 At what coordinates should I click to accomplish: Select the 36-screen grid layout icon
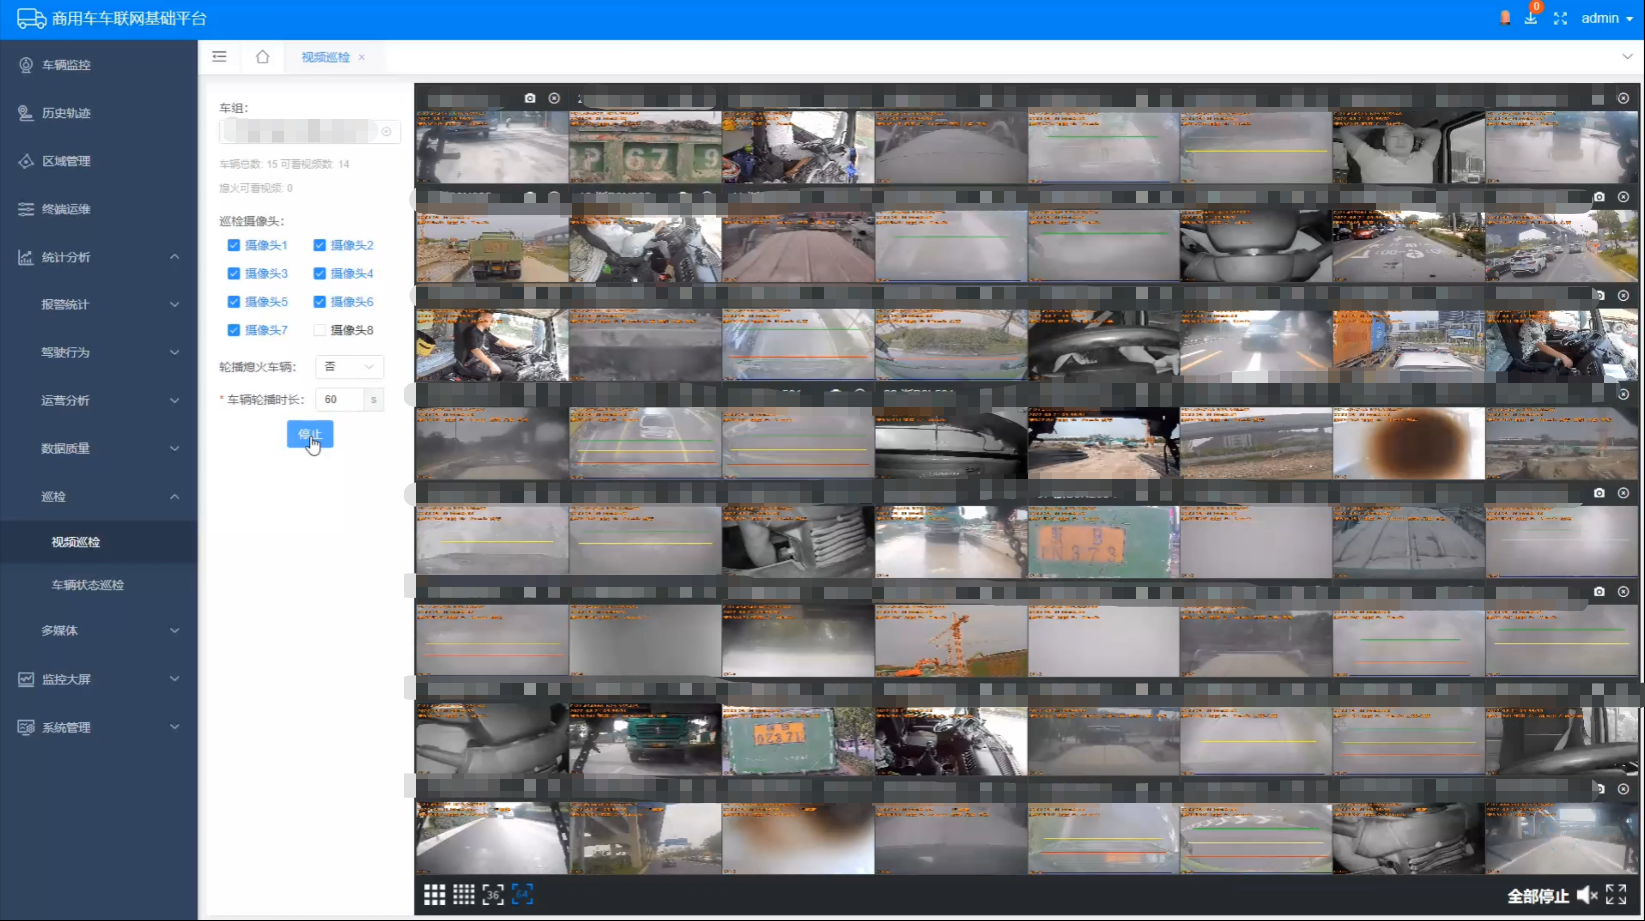tap(493, 895)
